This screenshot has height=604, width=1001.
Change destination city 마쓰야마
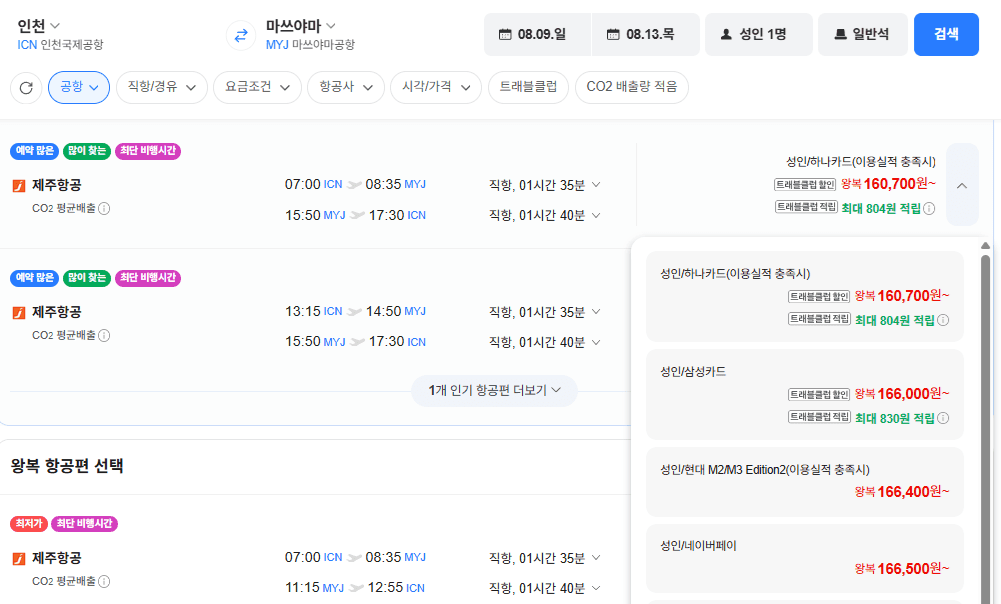[x=301, y=26]
